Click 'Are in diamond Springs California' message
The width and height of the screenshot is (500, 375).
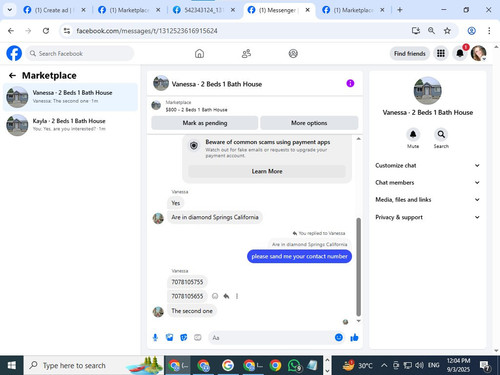(215, 217)
